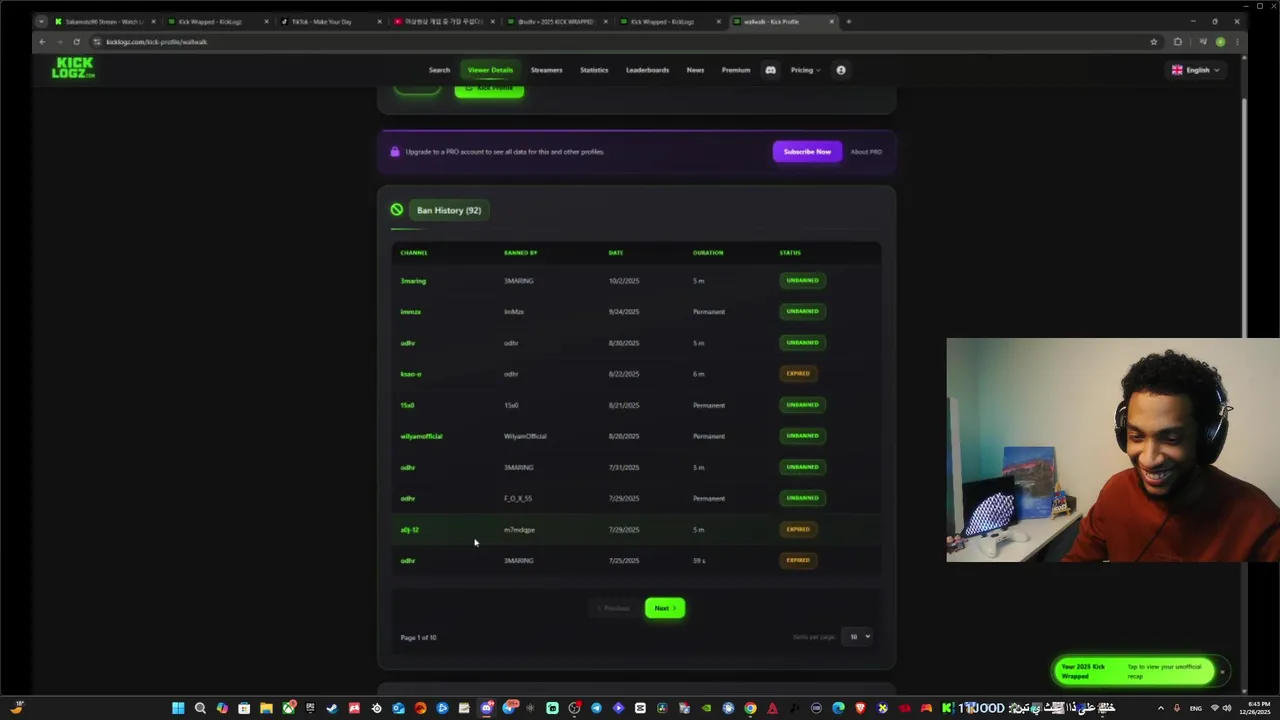
Task: Select the Viewer Details nav item
Action: [x=490, y=70]
